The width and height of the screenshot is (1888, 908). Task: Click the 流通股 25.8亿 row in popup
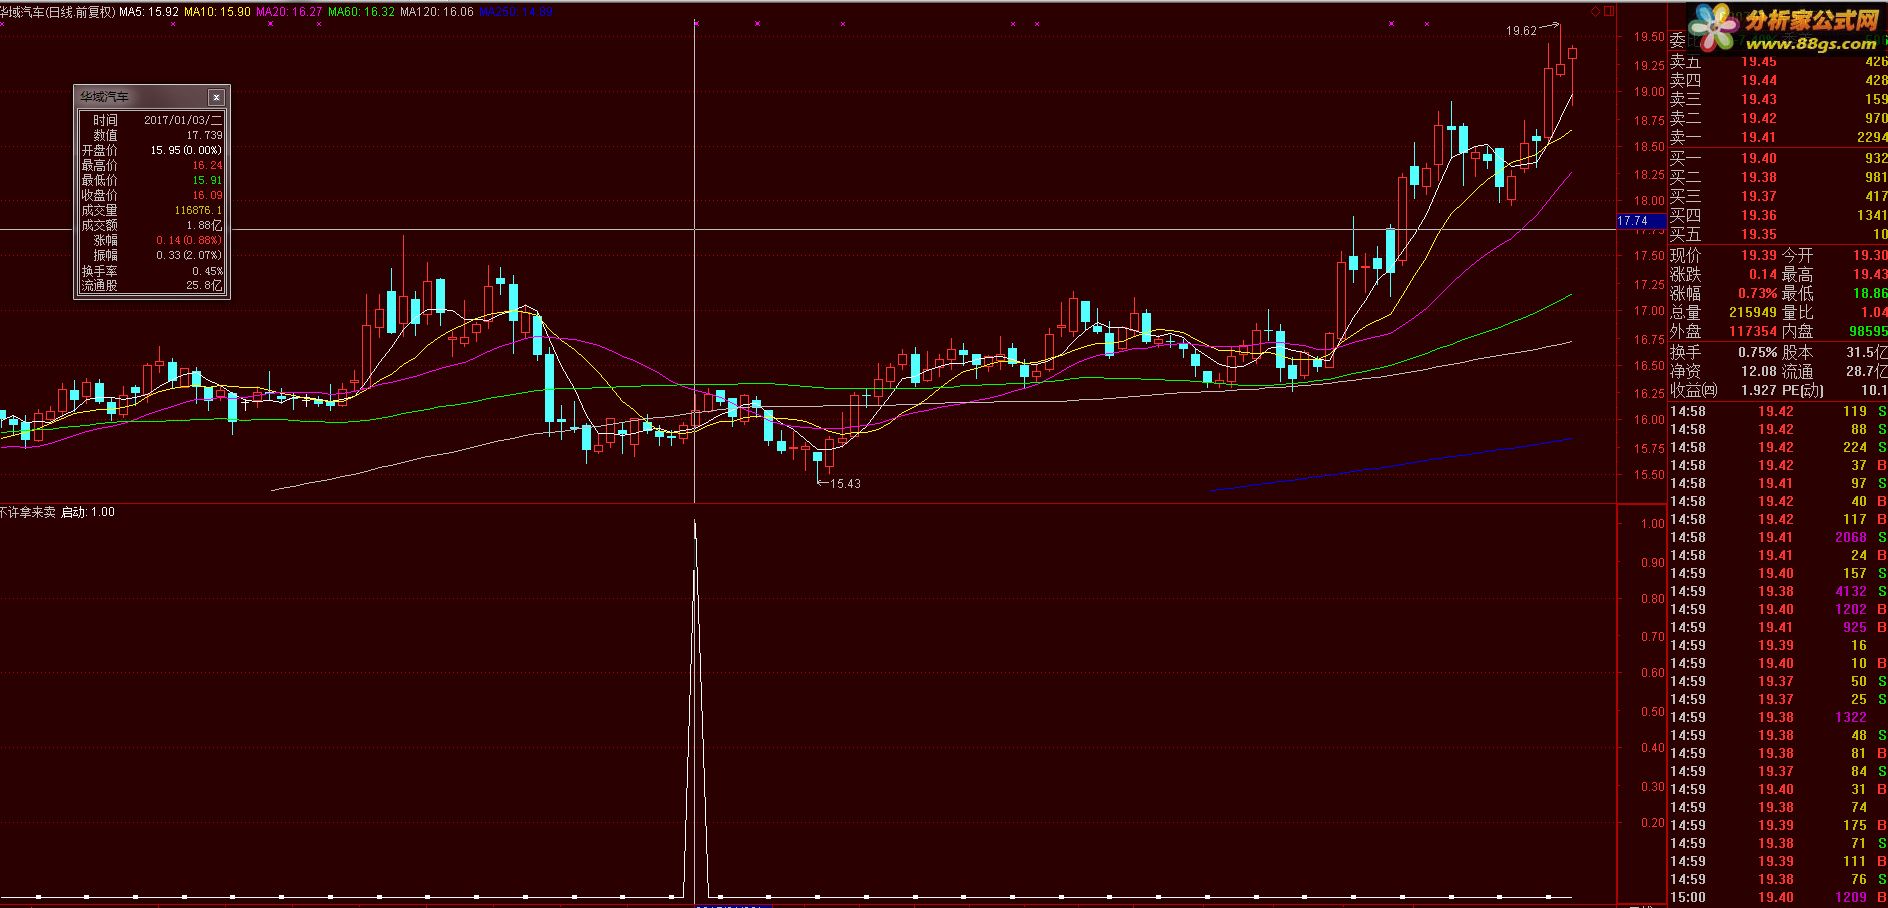(152, 286)
